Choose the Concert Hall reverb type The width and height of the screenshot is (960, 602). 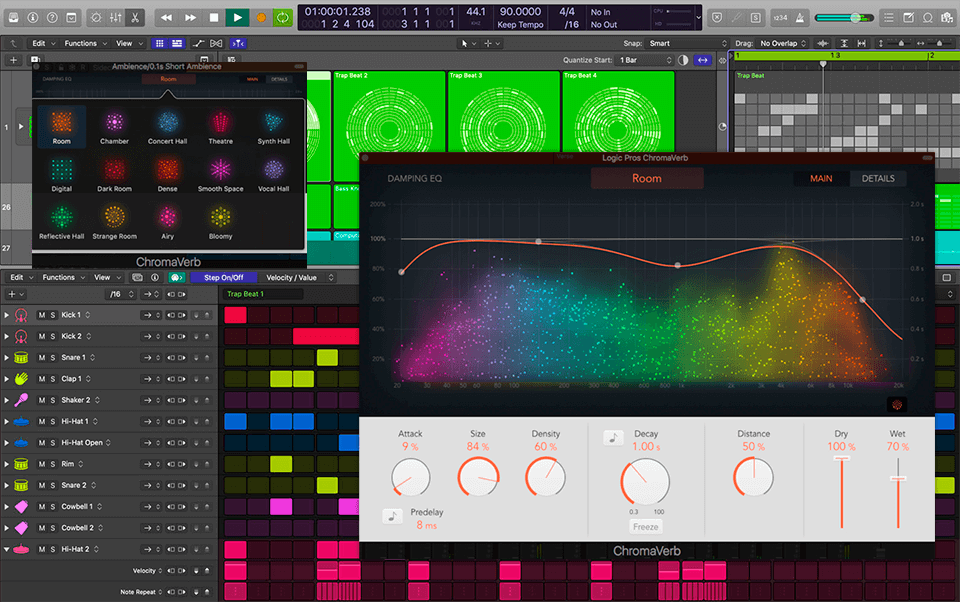167,122
